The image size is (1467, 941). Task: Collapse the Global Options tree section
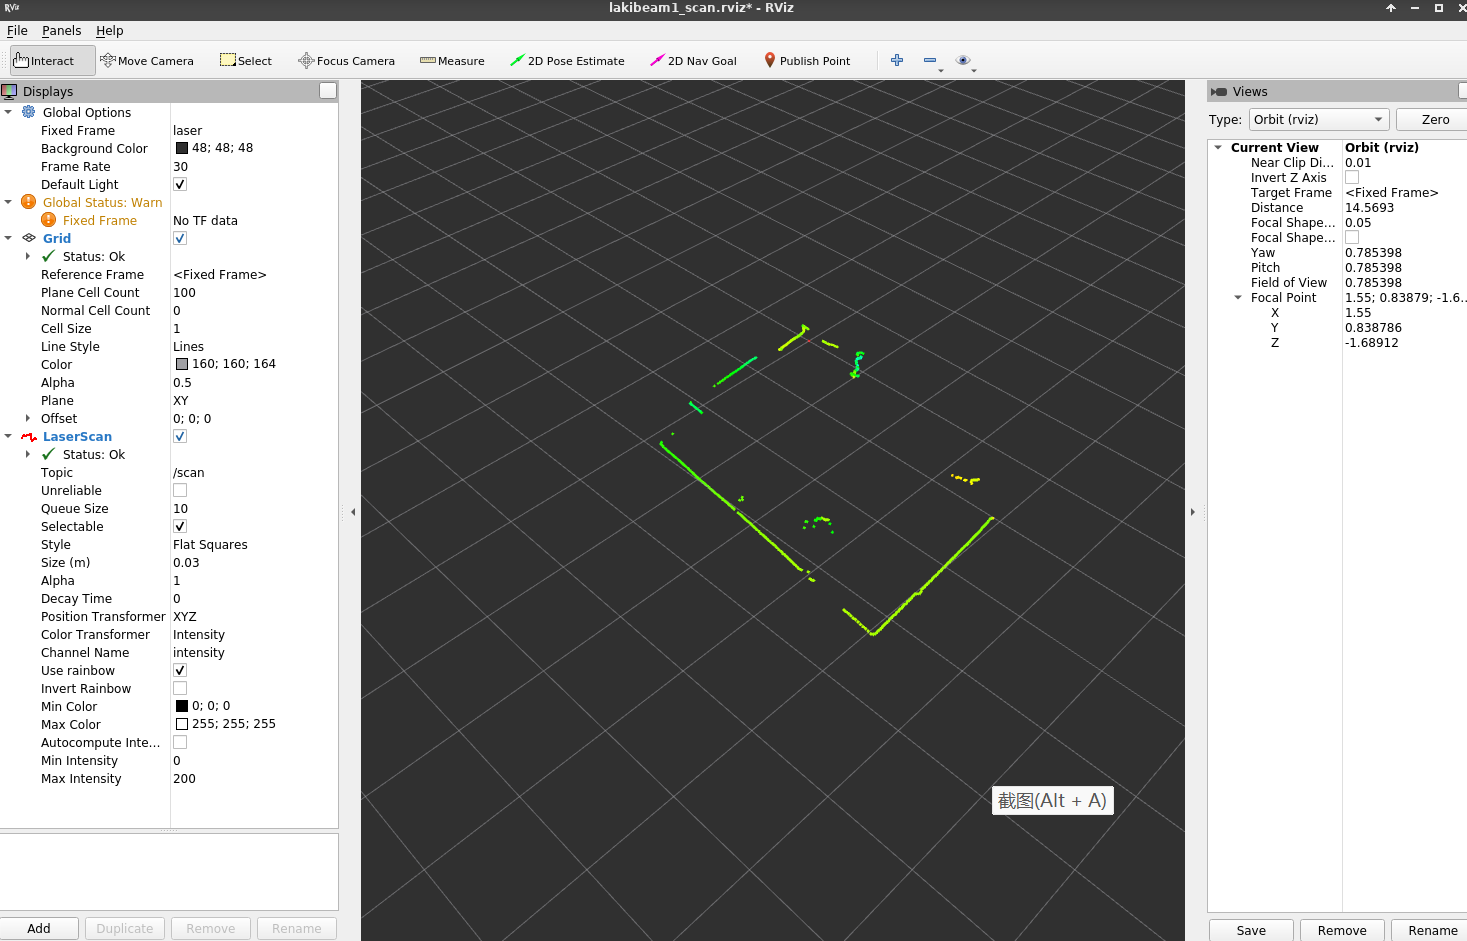pyautogui.click(x=9, y=113)
